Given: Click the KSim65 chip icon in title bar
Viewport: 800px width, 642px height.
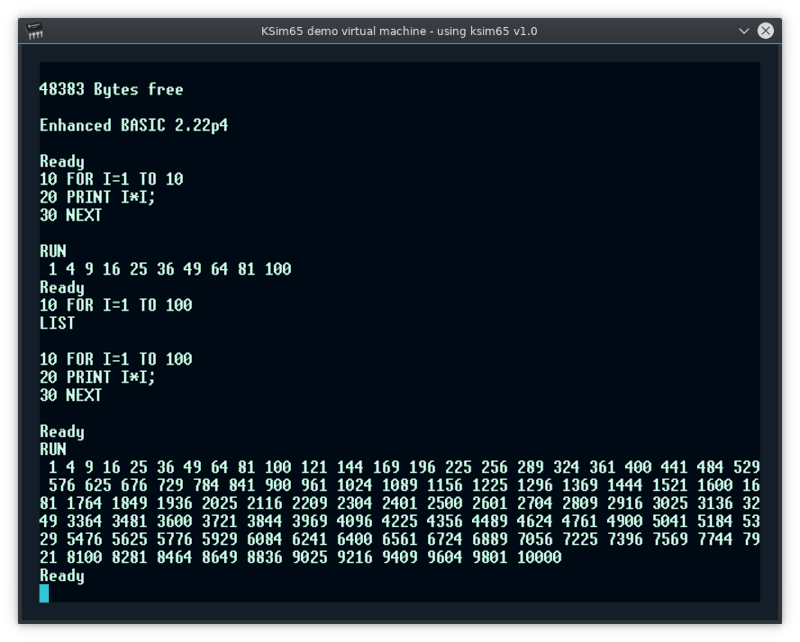Looking at the screenshot, I should point(35,31).
